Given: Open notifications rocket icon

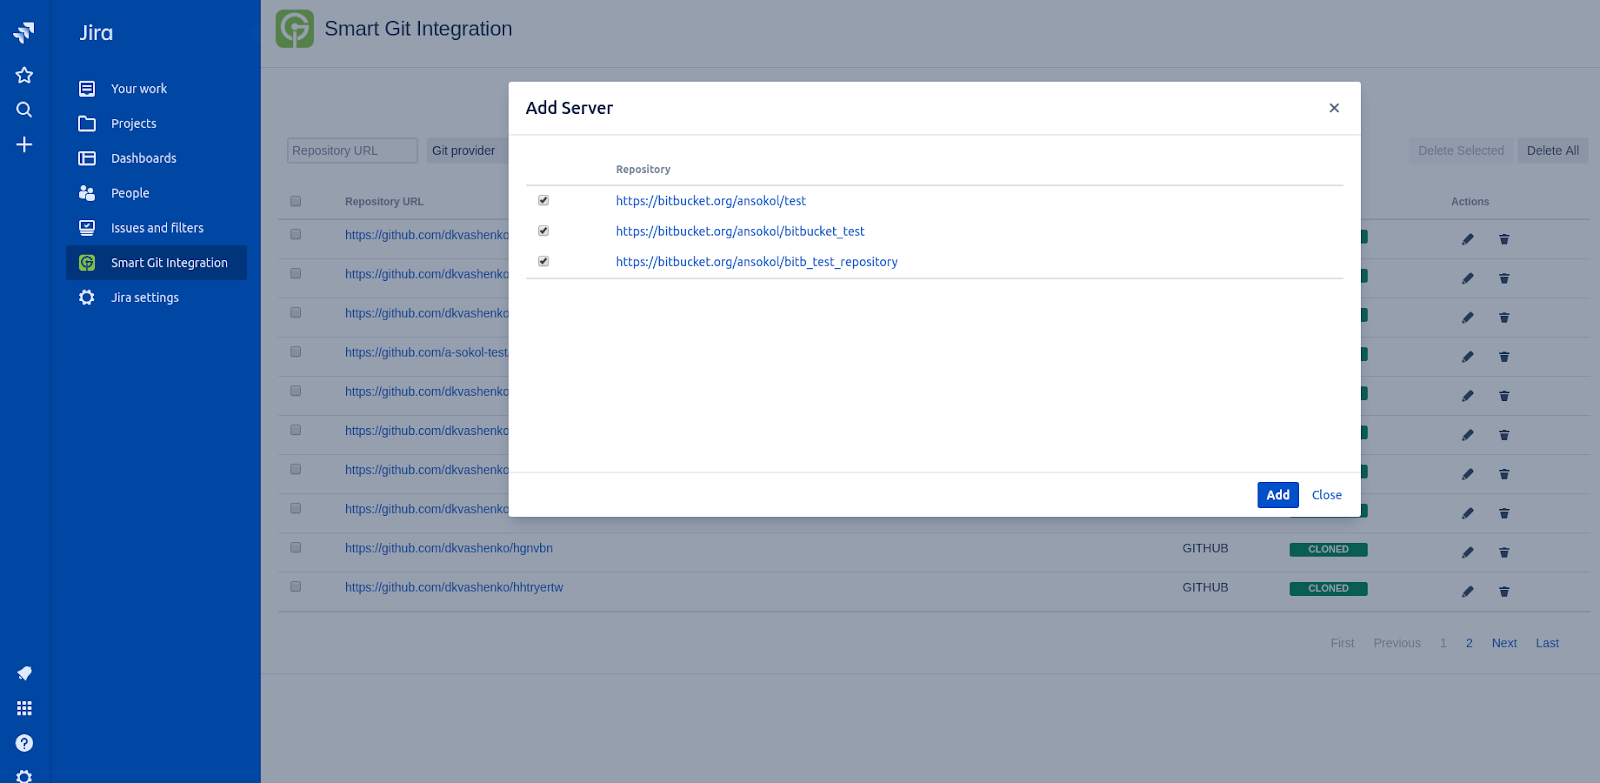Looking at the screenshot, I should click(24, 673).
